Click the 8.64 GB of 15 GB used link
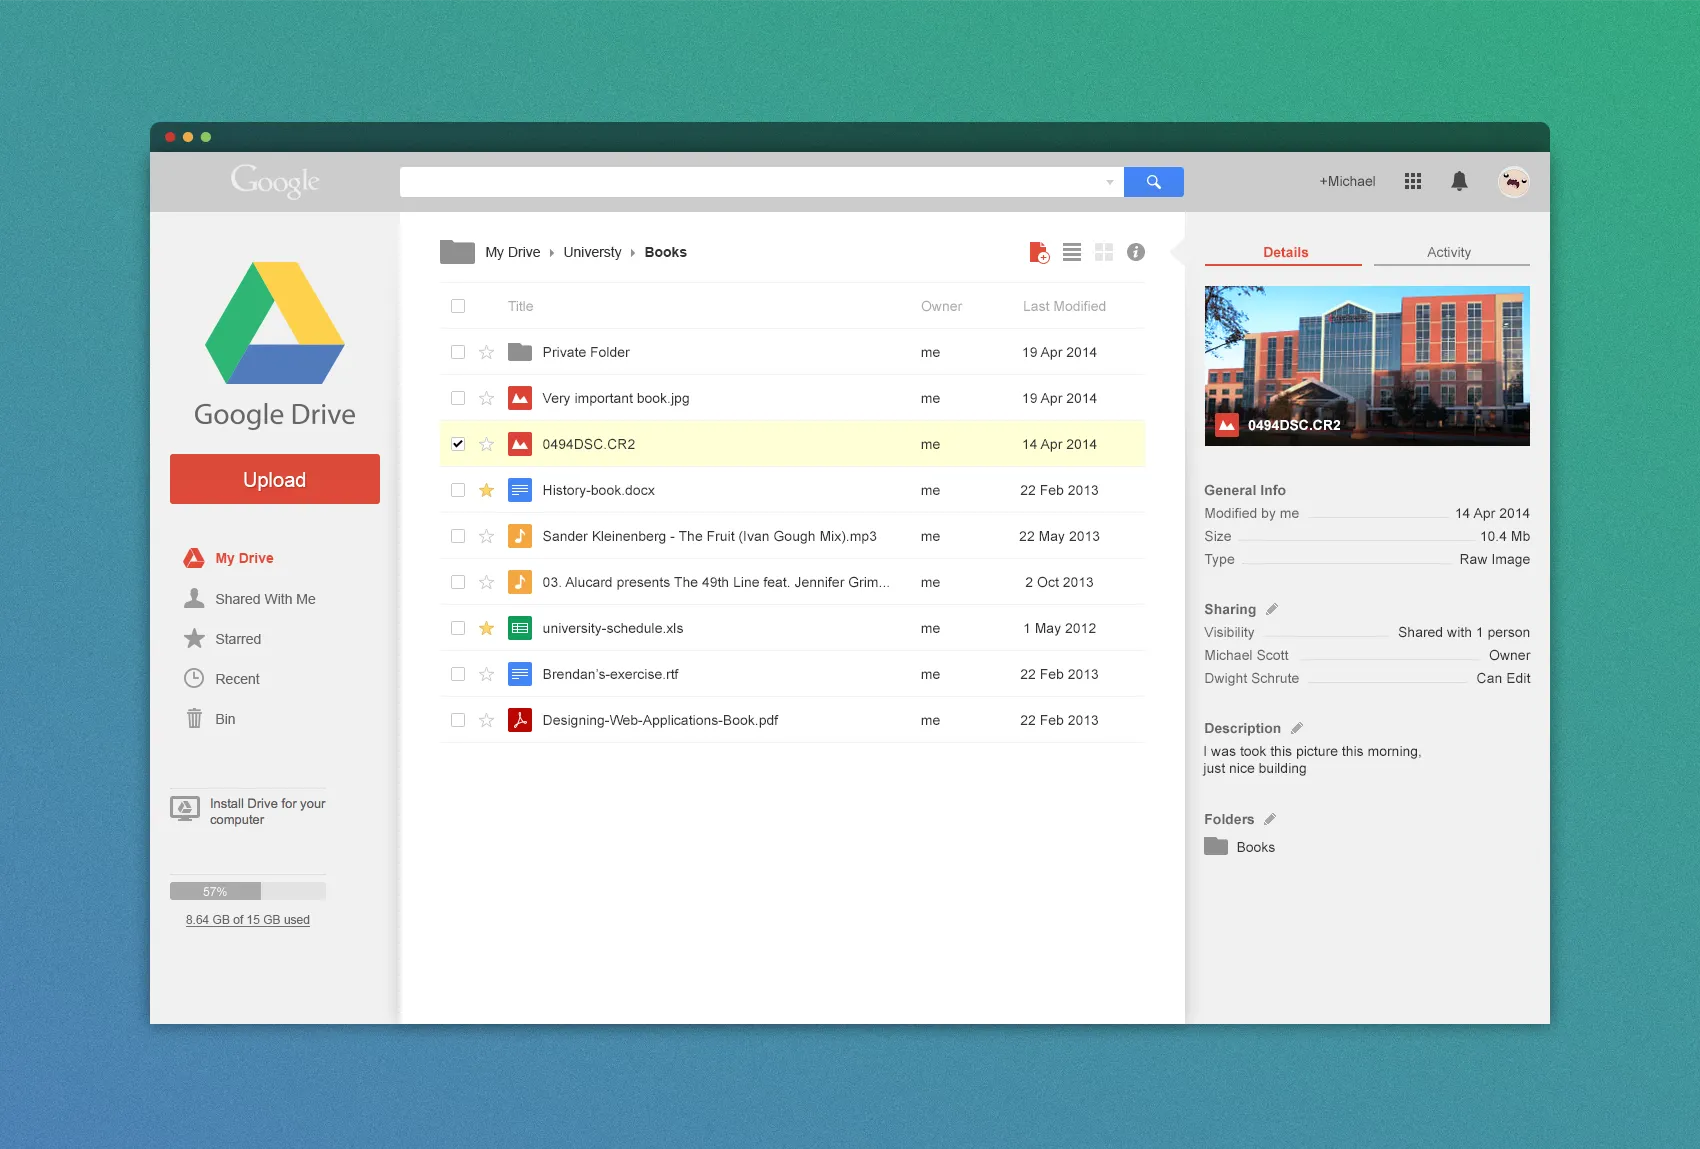This screenshot has width=1700, height=1149. click(x=248, y=920)
